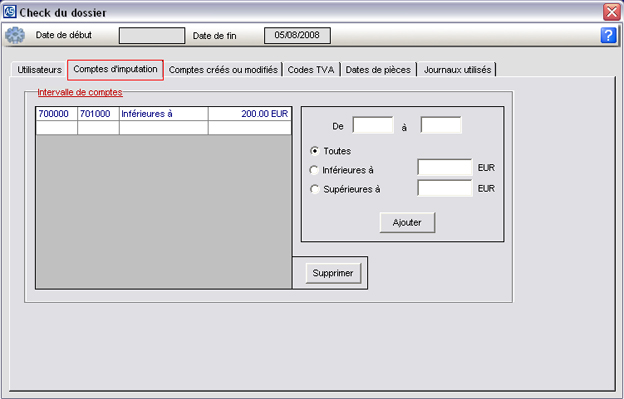Viewport: 624px width, 399px height.
Task: Click the Supprimer button
Action: [333, 273]
